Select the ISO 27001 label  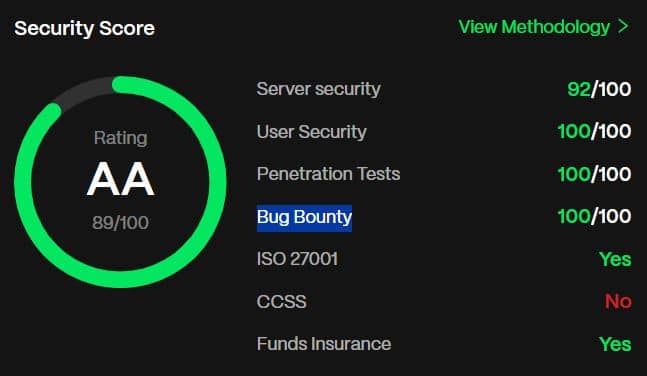pos(297,259)
